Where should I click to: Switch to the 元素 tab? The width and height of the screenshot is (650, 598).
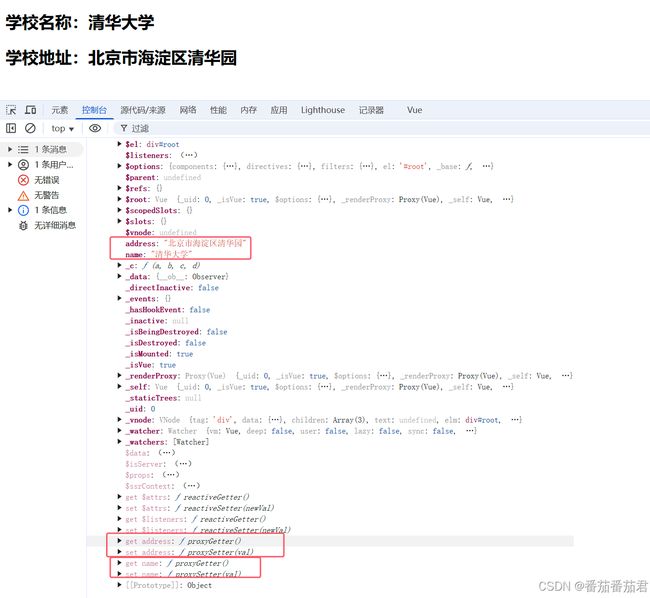tap(59, 110)
